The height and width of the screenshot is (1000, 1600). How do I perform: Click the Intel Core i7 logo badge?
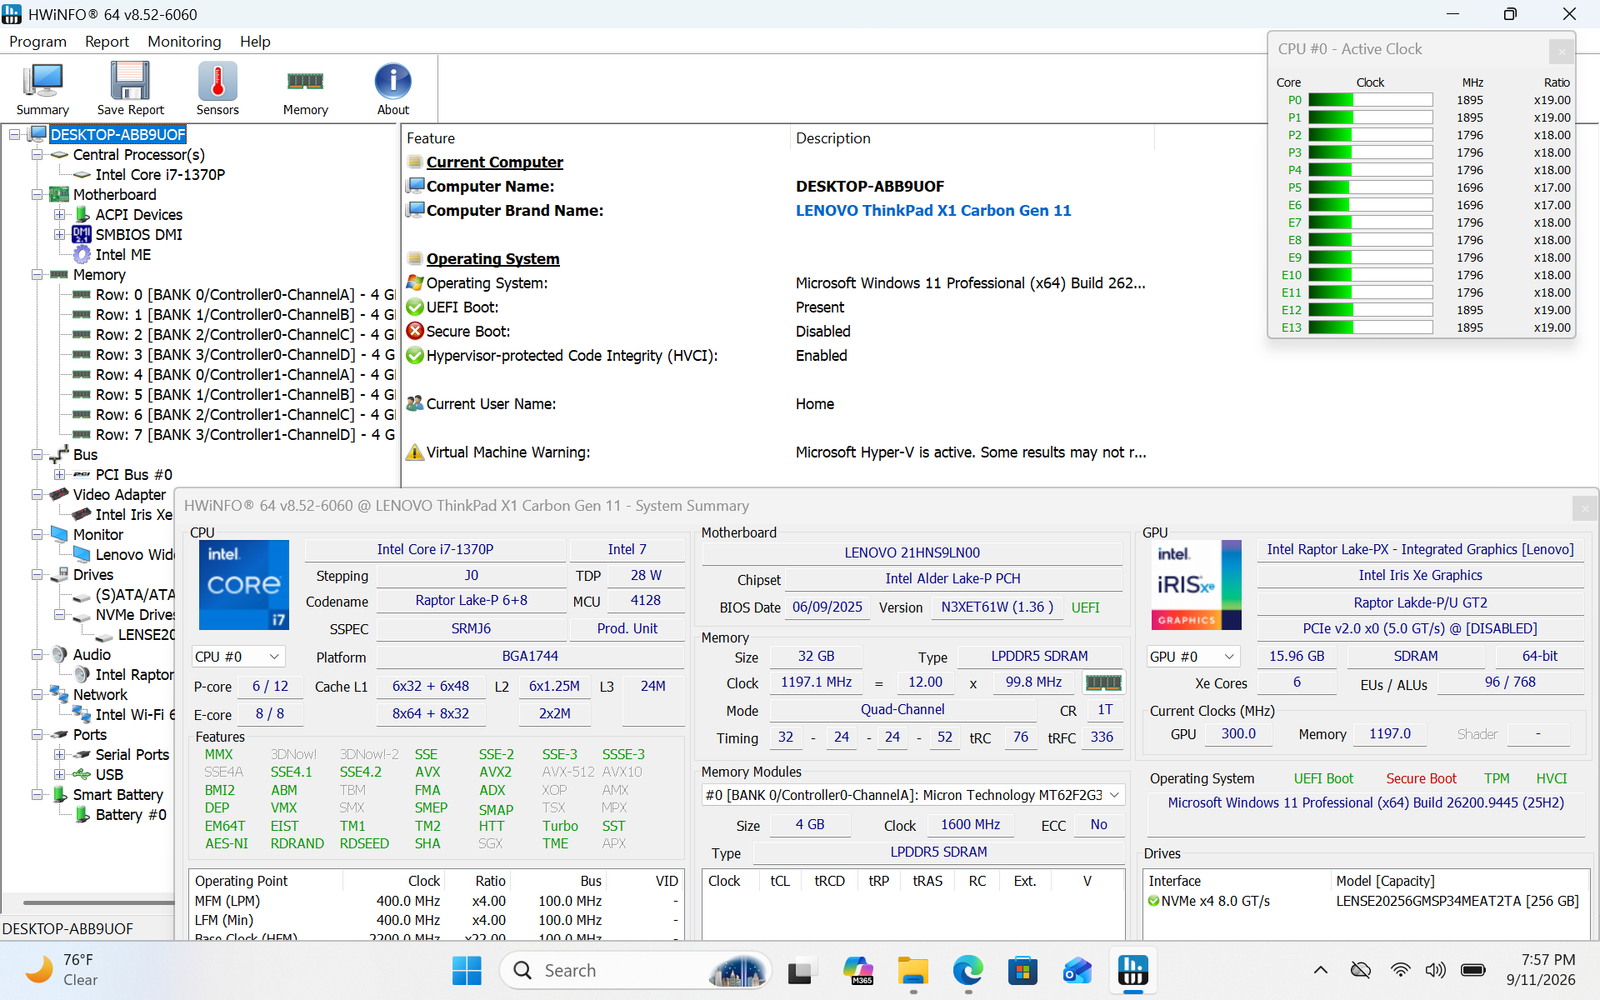(244, 585)
